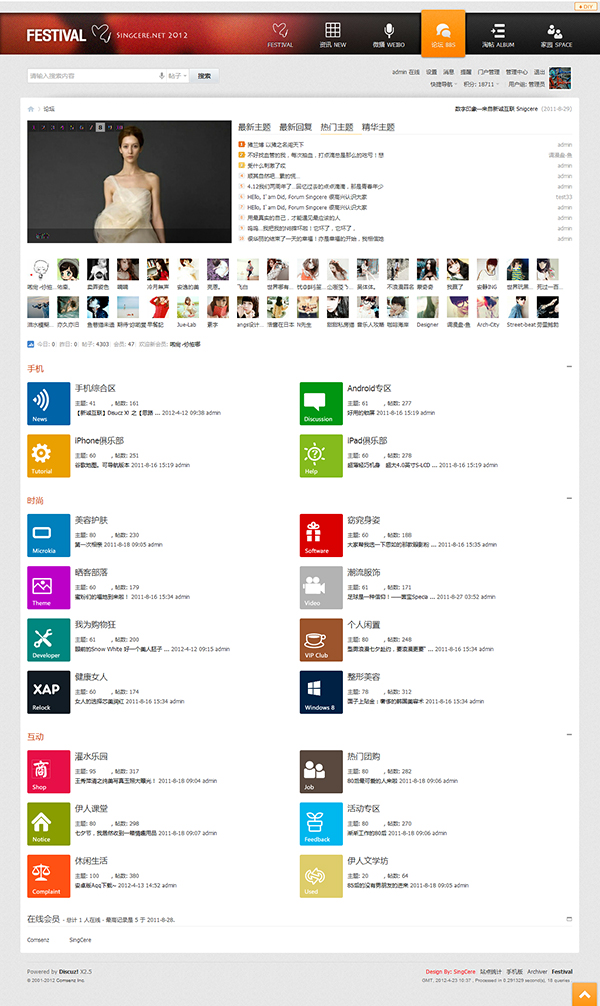The height and width of the screenshot is (1006, 600).
Task: Open the 管理中心 link
Action: [517, 72]
